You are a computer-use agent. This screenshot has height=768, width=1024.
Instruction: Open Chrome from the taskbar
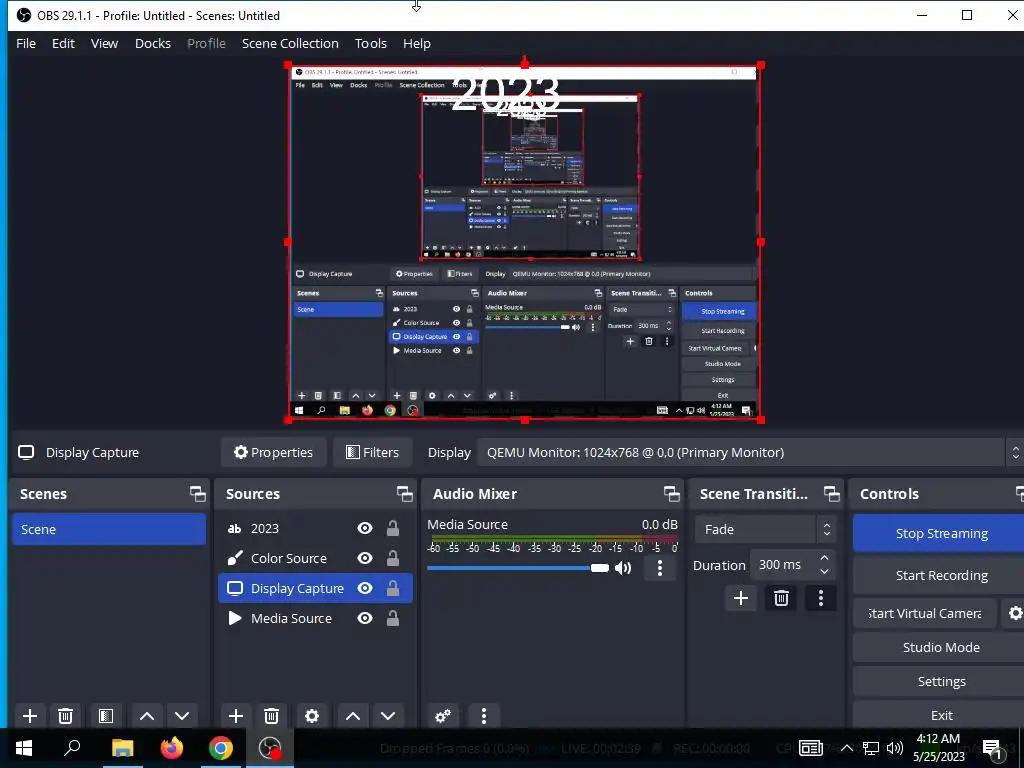click(221, 748)
